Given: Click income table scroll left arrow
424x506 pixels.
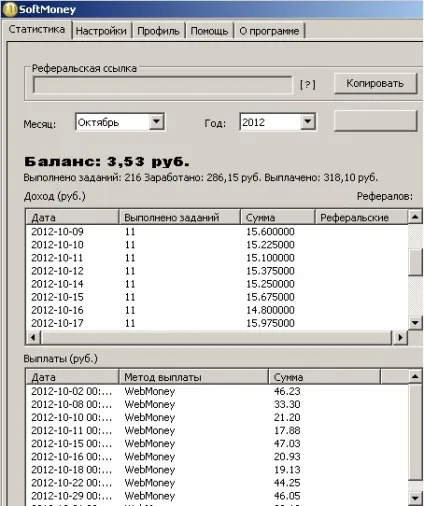Looking at the screenshot, I should [x=33, y=337].
